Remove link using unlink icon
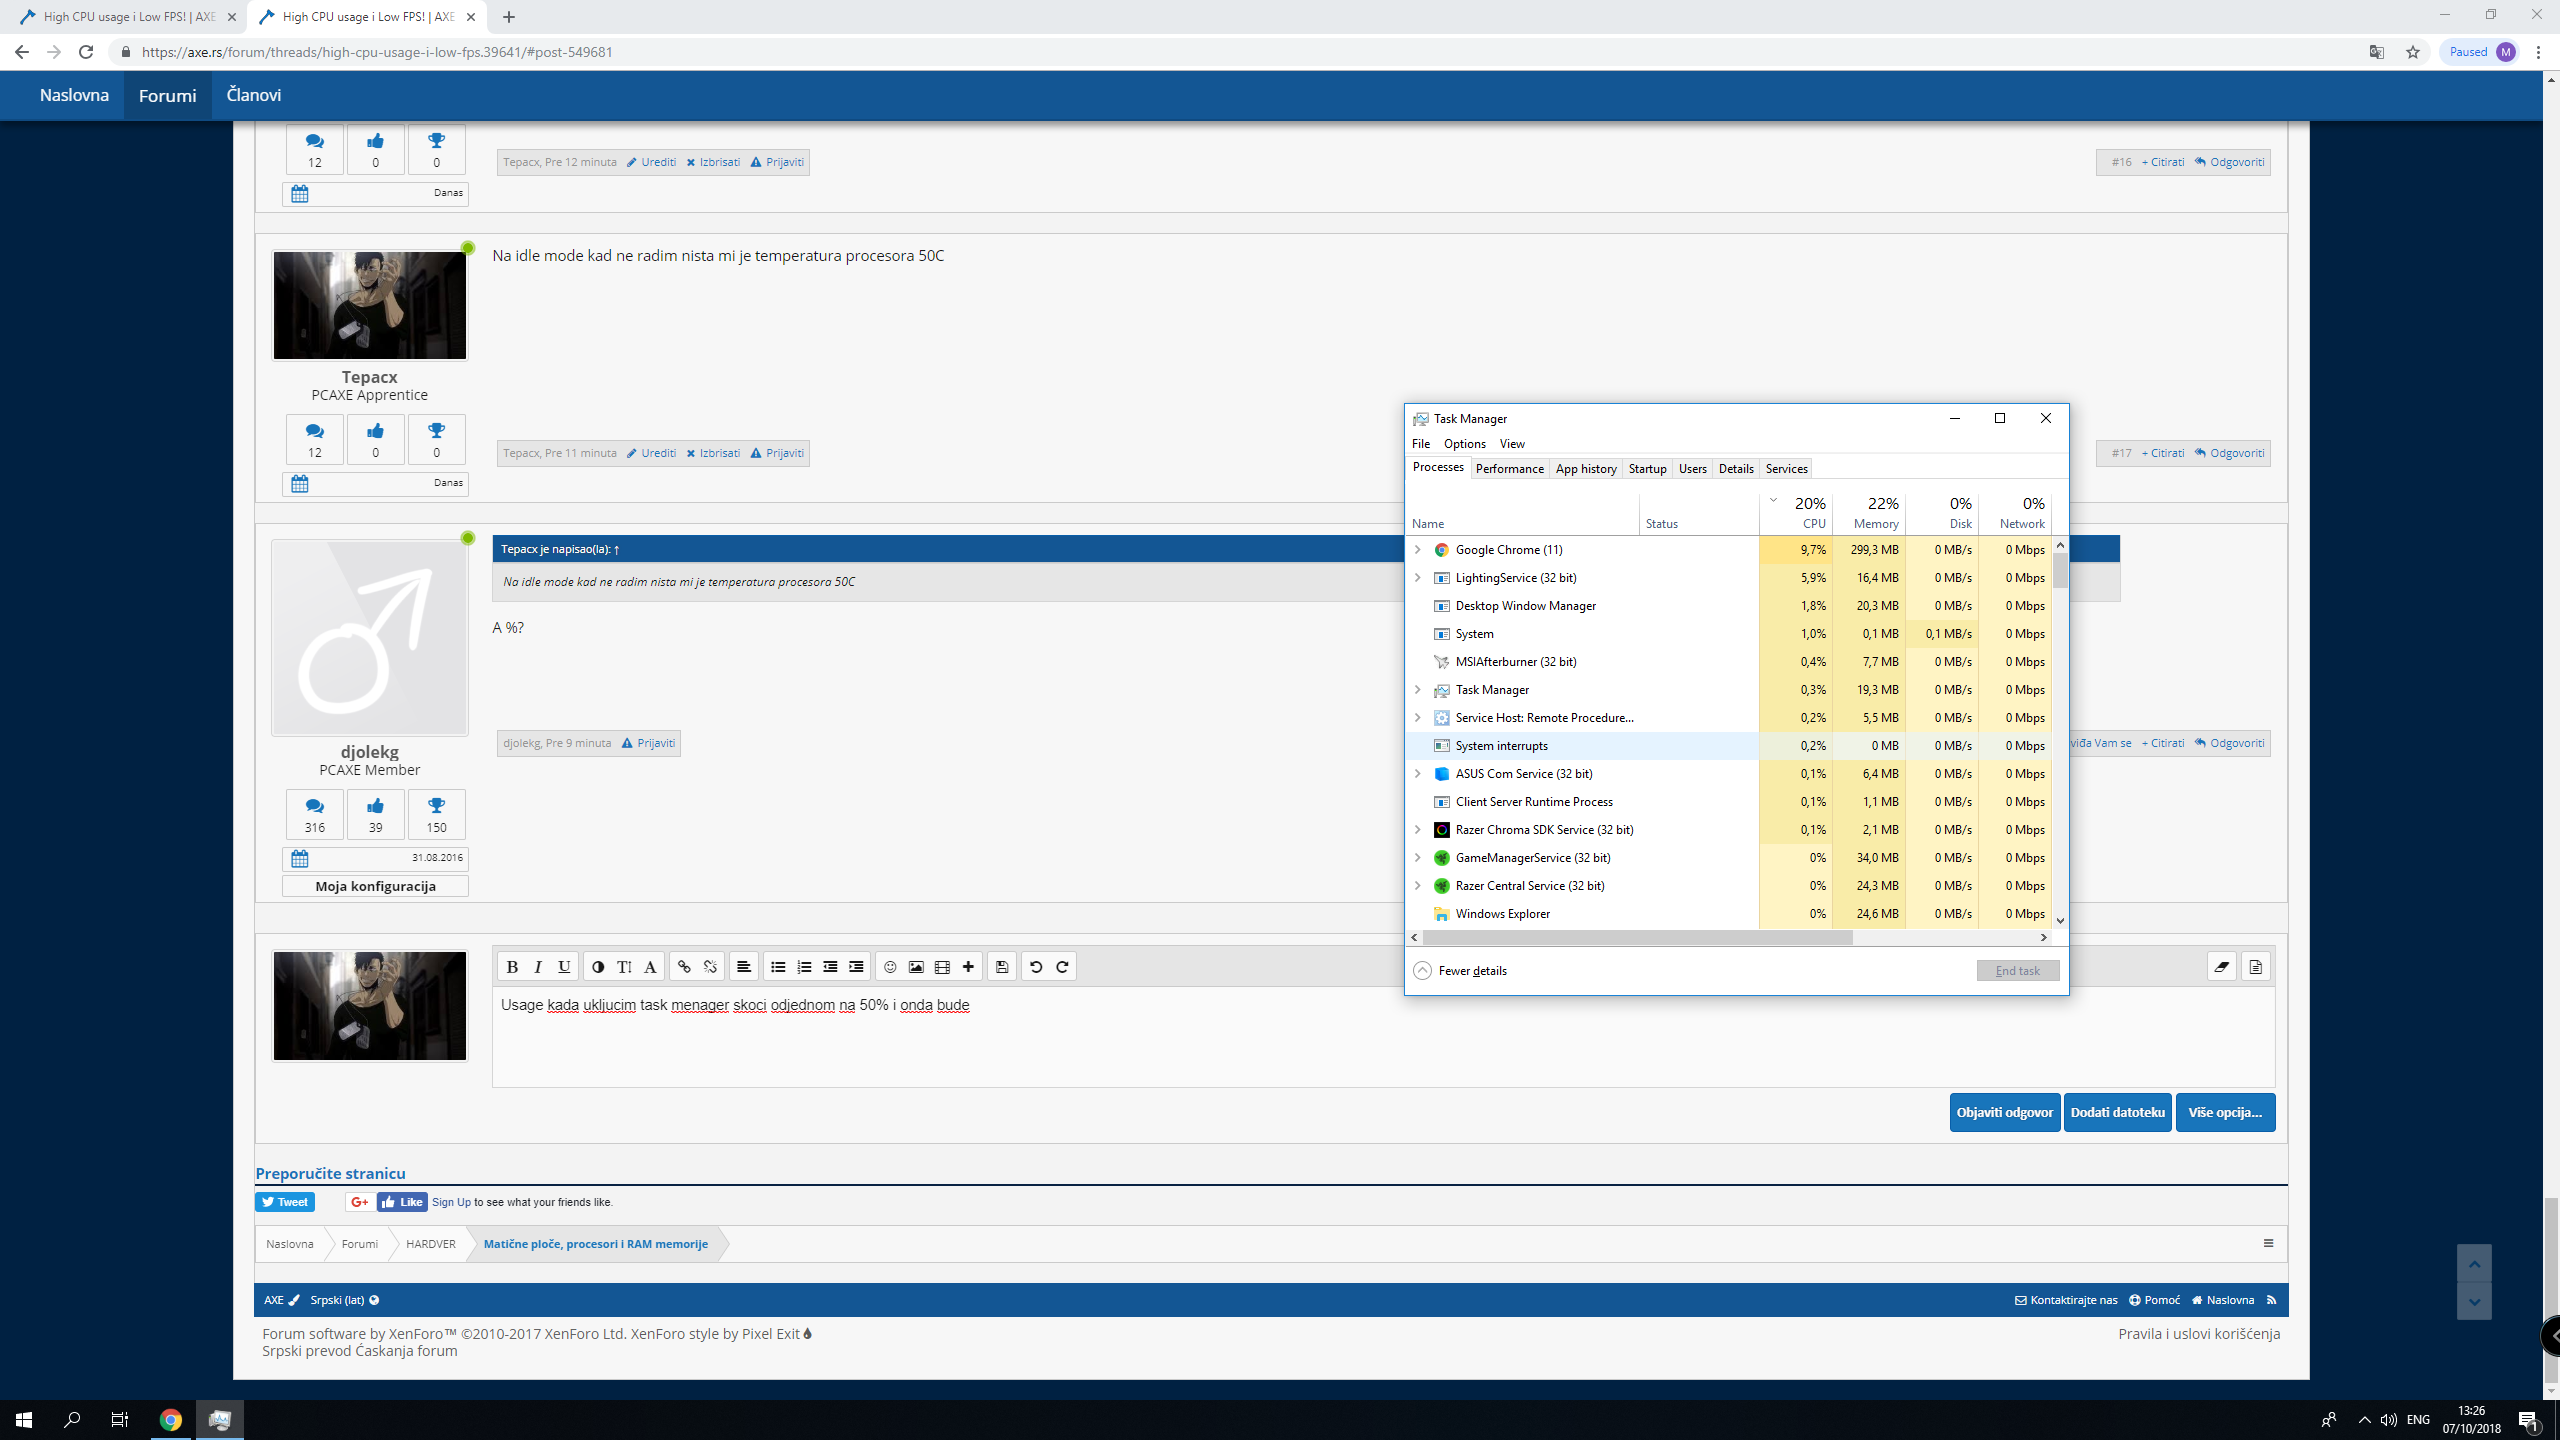2560x1440 pixels. [x=710, y=967]
